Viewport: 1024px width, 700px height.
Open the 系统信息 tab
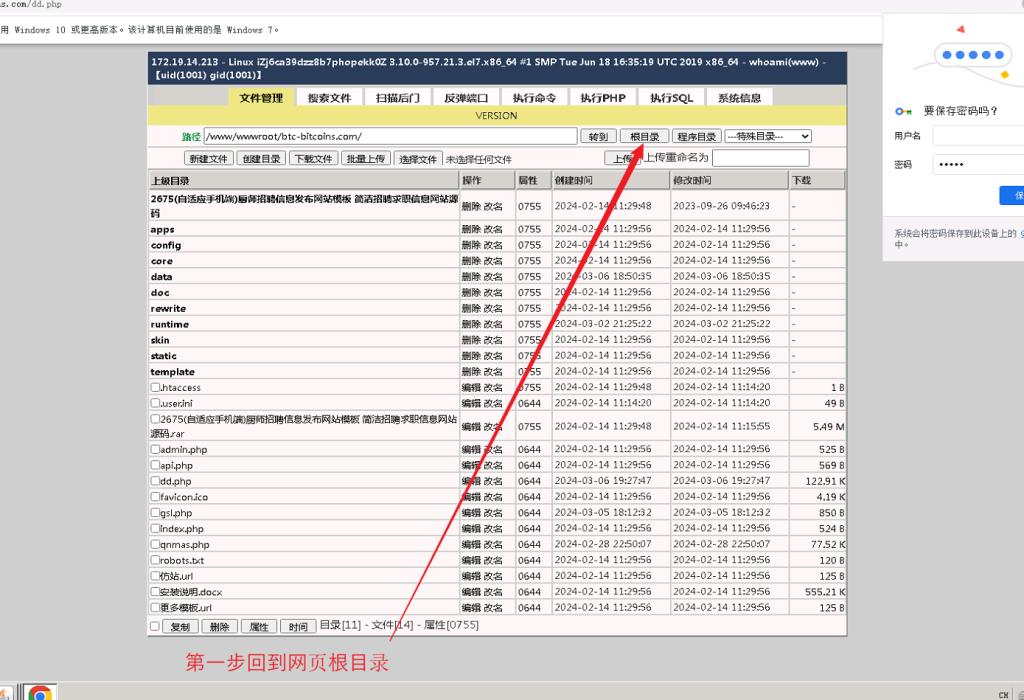pyautogui.click(x=739, y=98)
